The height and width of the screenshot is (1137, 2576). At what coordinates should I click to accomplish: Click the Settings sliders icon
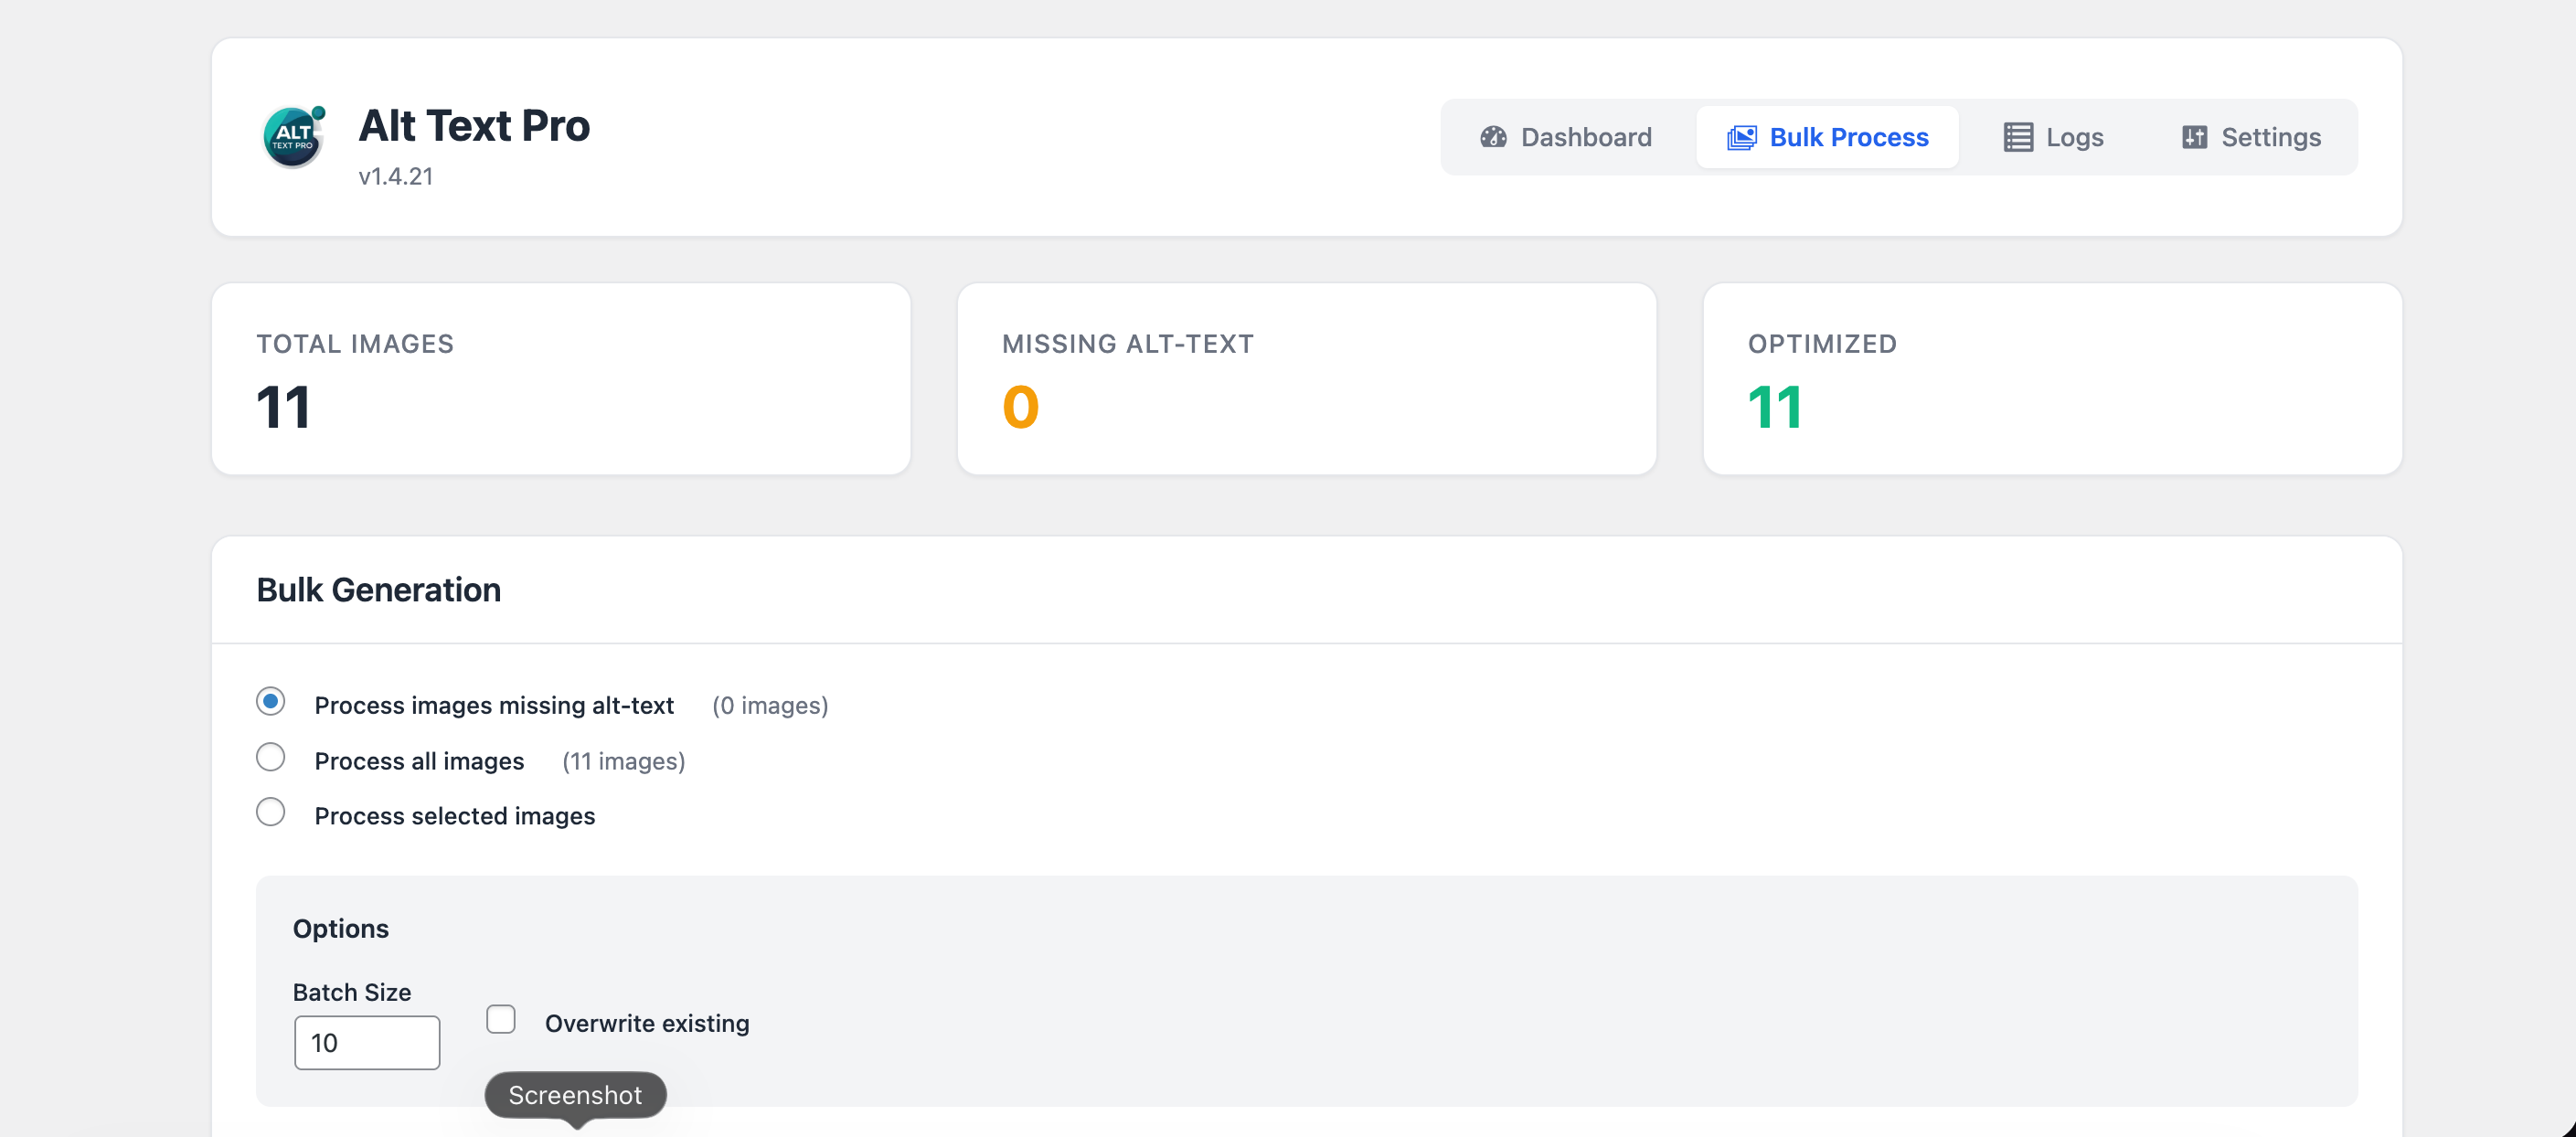[2194, 137]
